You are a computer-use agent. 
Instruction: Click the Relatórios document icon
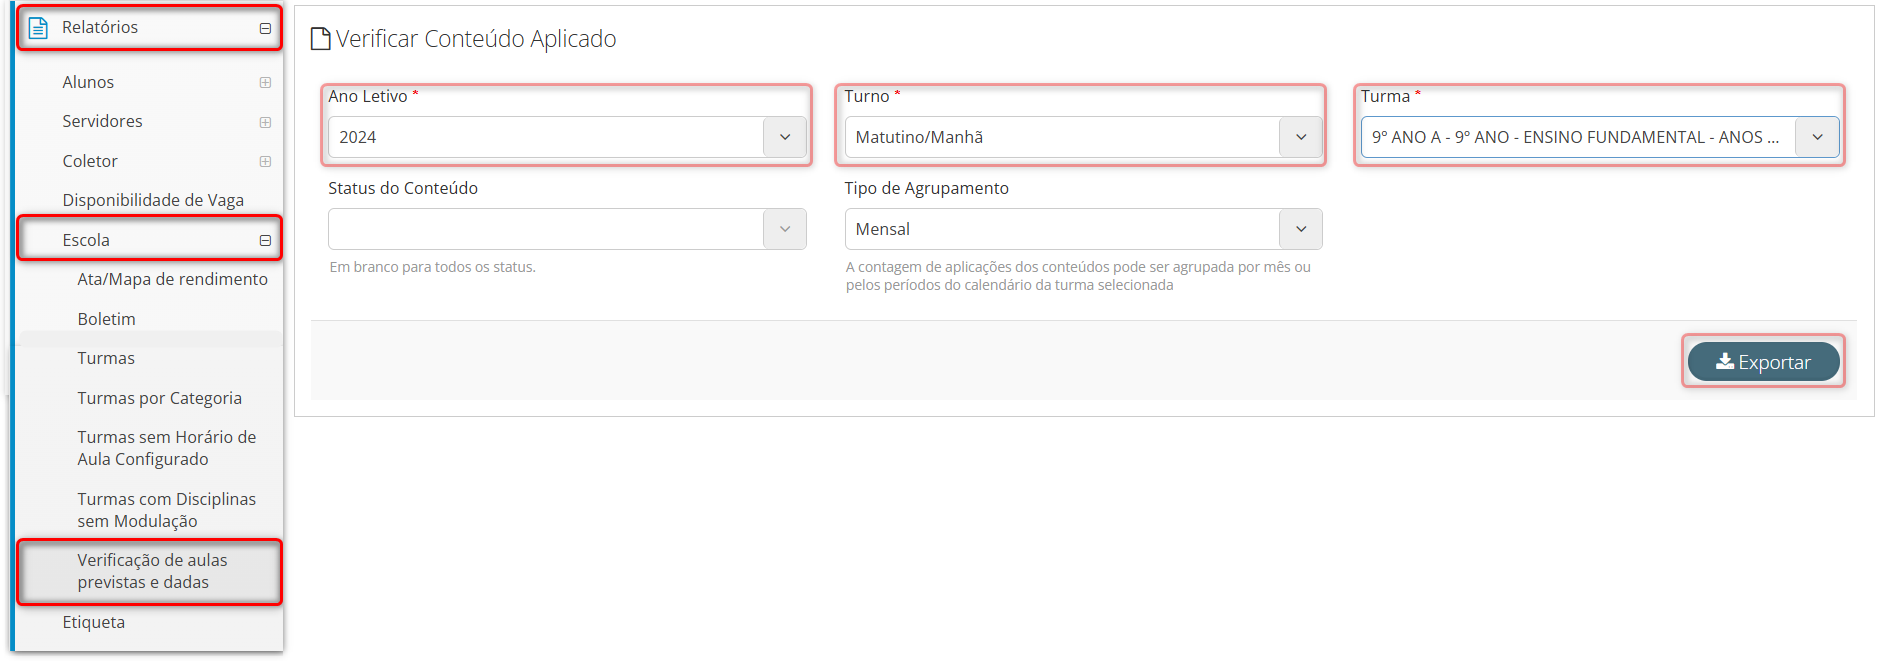[38, 28]
